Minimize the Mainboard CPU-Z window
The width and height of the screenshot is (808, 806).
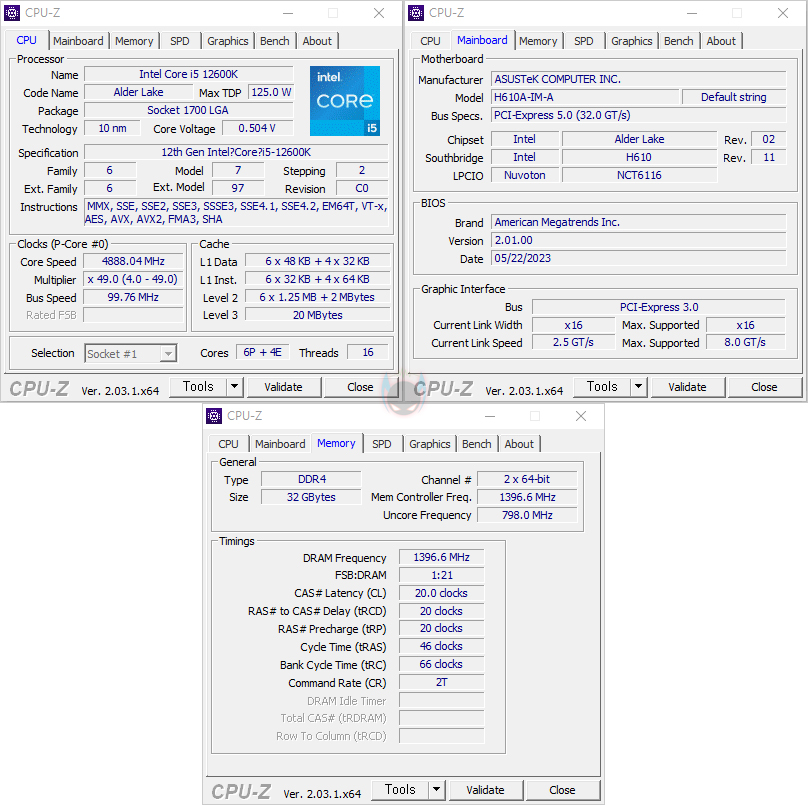click(692, 13)
